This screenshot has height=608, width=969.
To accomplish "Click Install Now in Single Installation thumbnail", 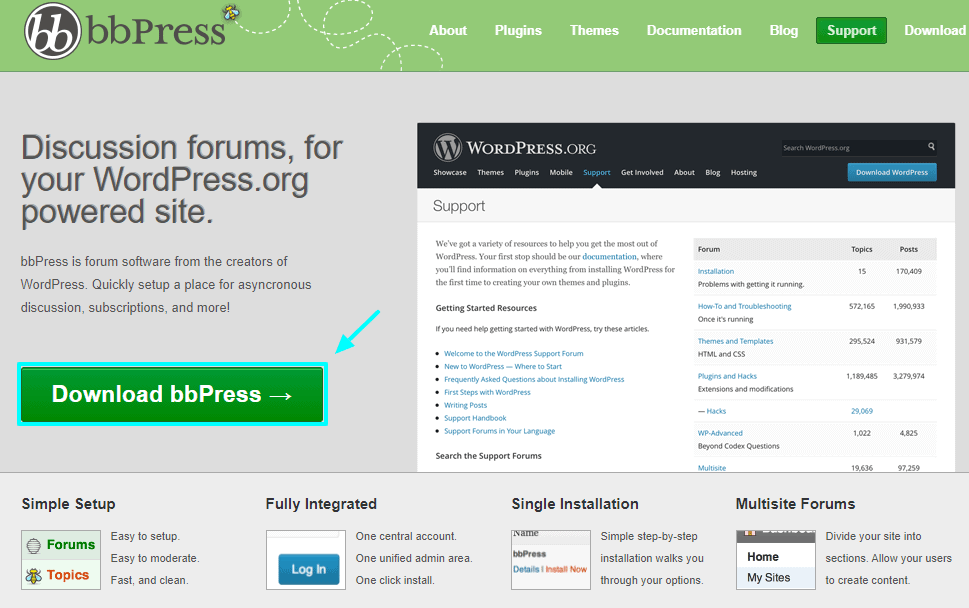I will point(566,569).
